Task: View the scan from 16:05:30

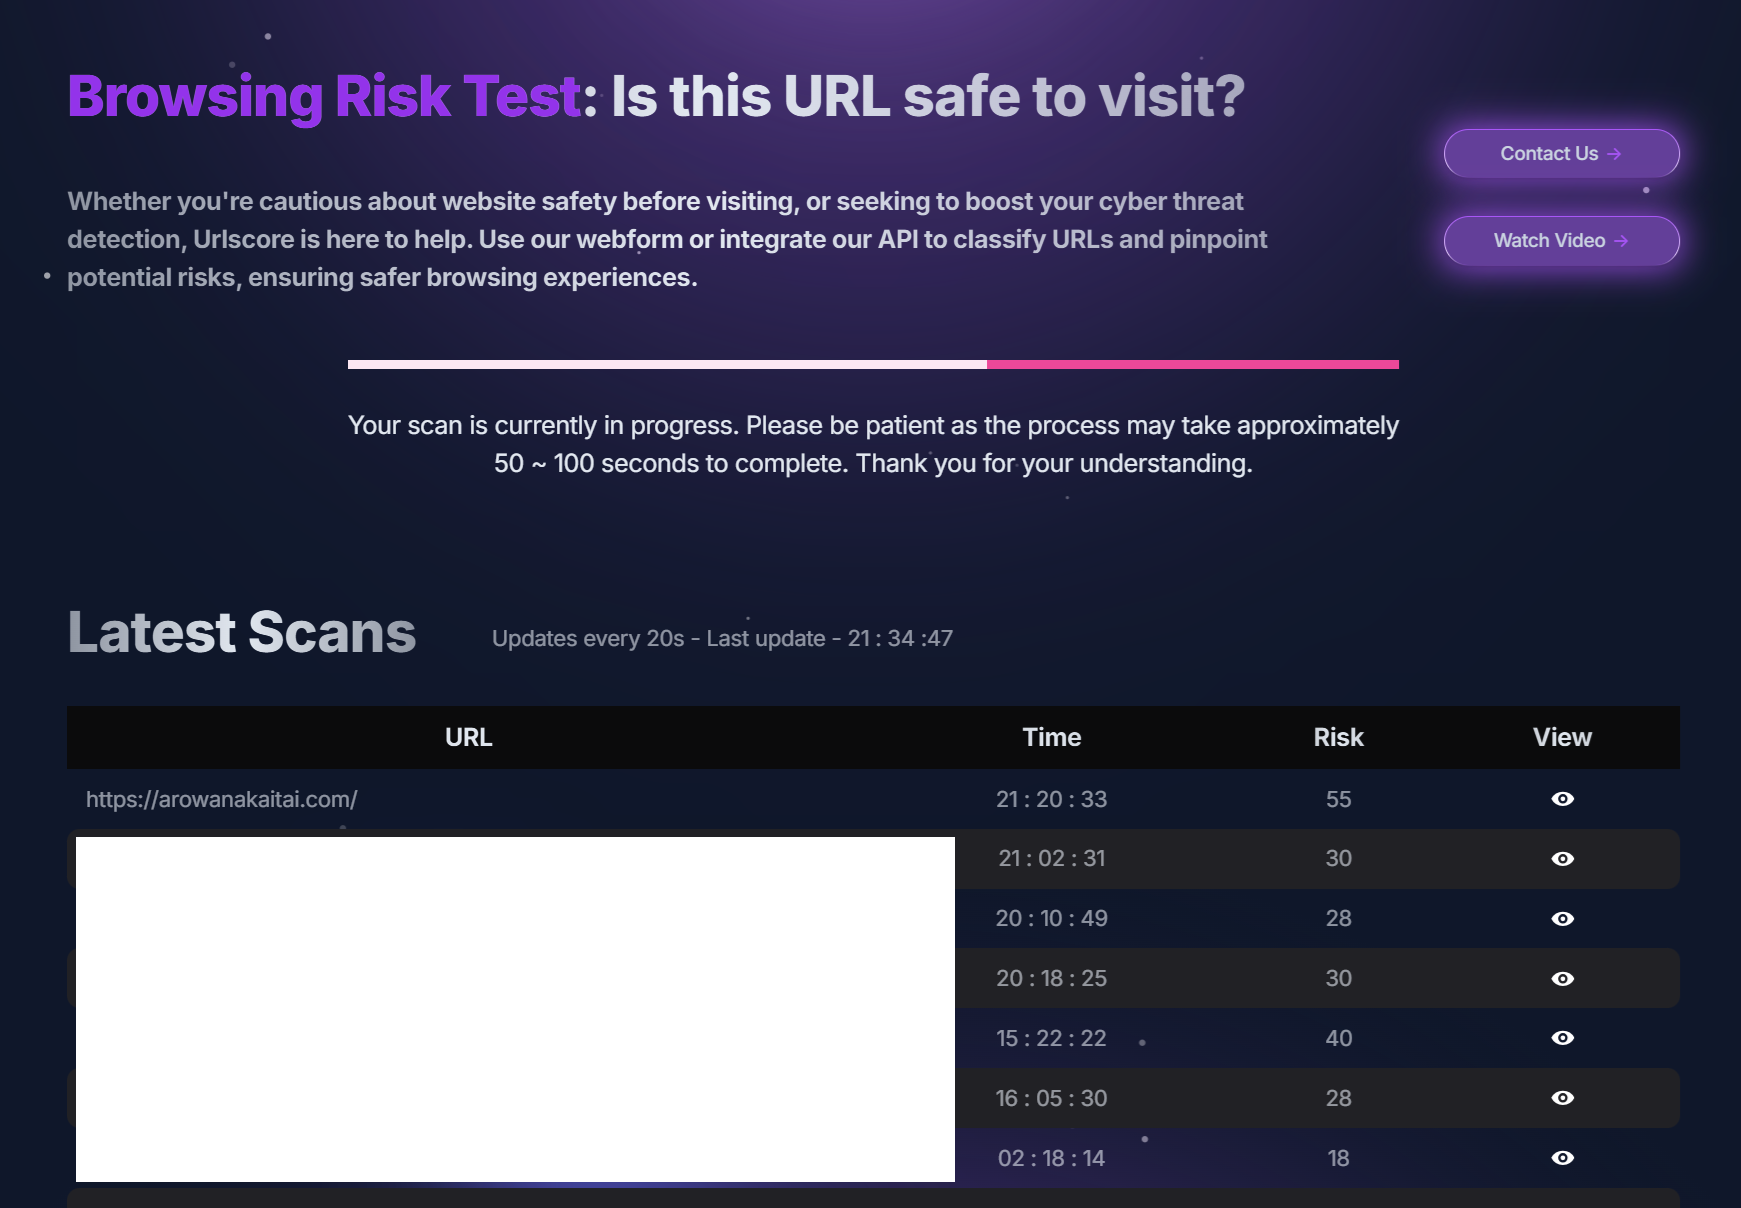Action: coord(1562,1098)
